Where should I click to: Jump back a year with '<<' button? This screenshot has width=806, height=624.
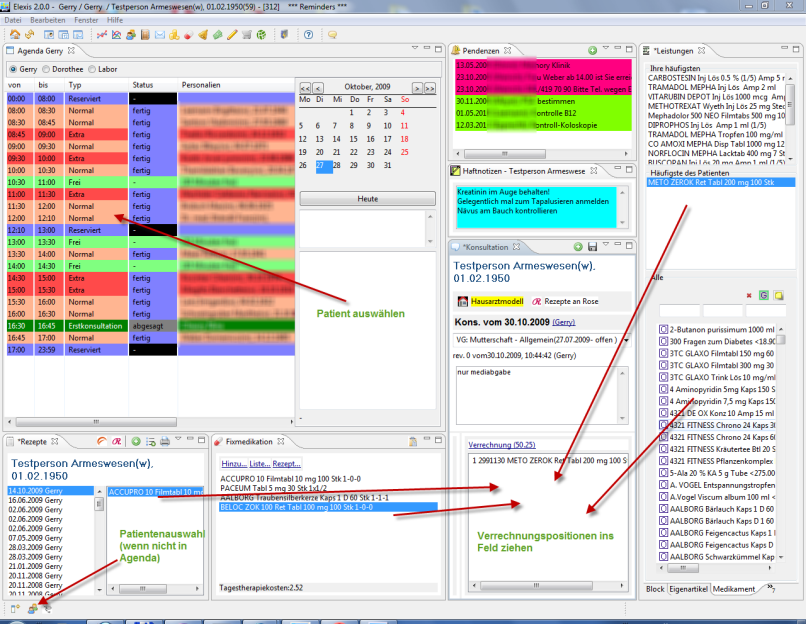pos(305,88)
